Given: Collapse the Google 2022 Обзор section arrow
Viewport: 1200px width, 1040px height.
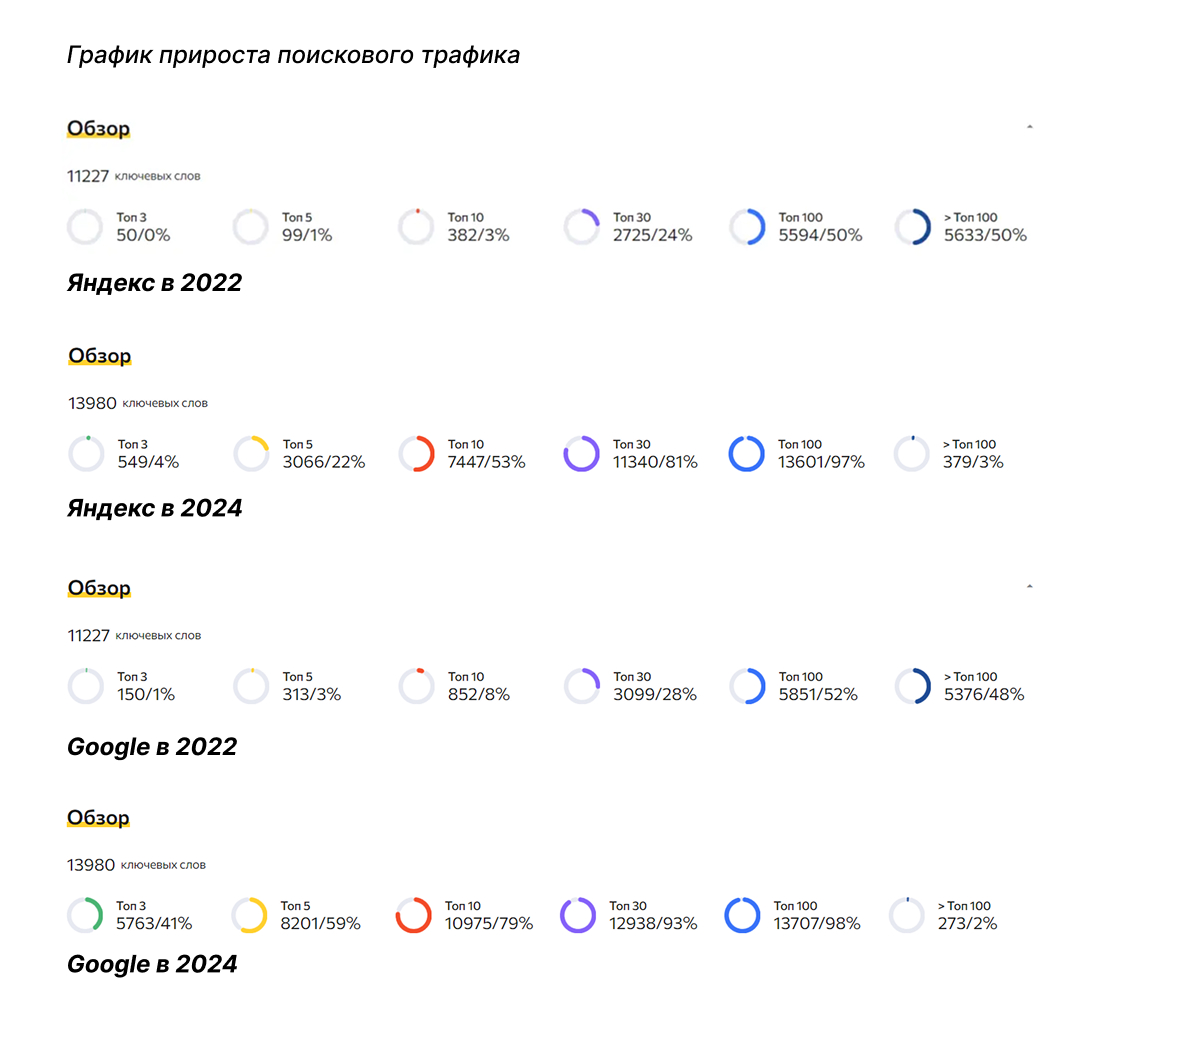Looking at the screenshot, I should pyautogui.click(x=1029, y=587).
